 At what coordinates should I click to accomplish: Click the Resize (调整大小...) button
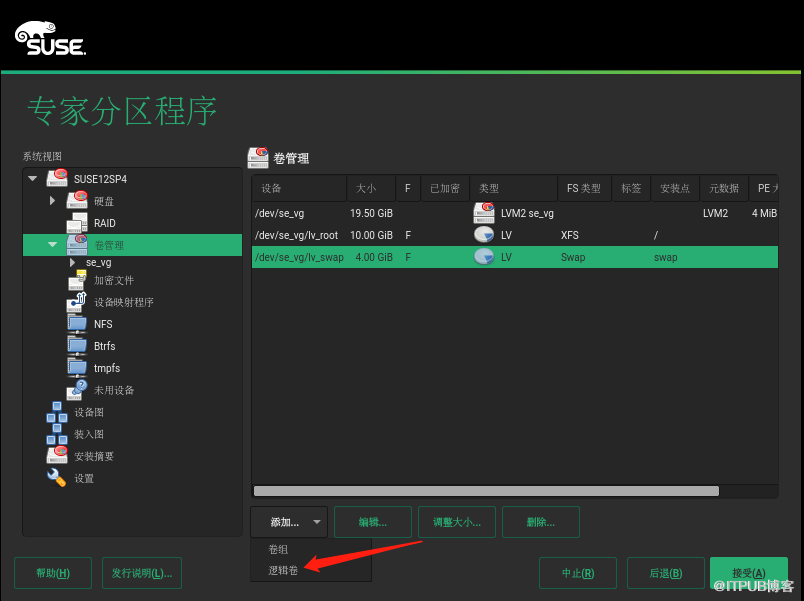point(457,522)
